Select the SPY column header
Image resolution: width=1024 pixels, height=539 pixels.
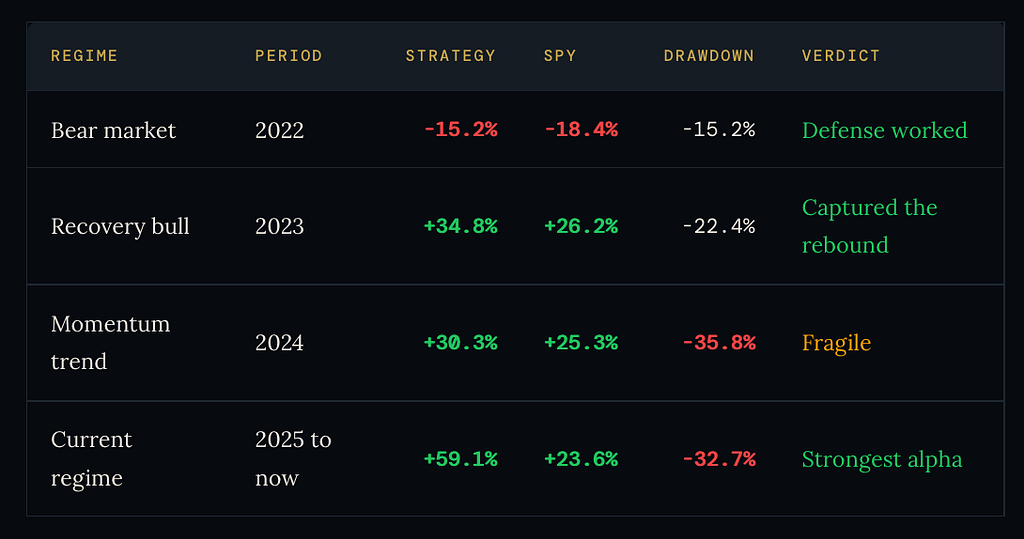[x=560, y=56]
